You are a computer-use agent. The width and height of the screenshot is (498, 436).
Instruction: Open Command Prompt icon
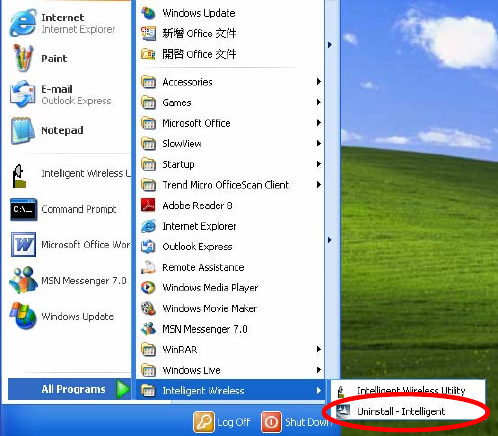[23, 209]
